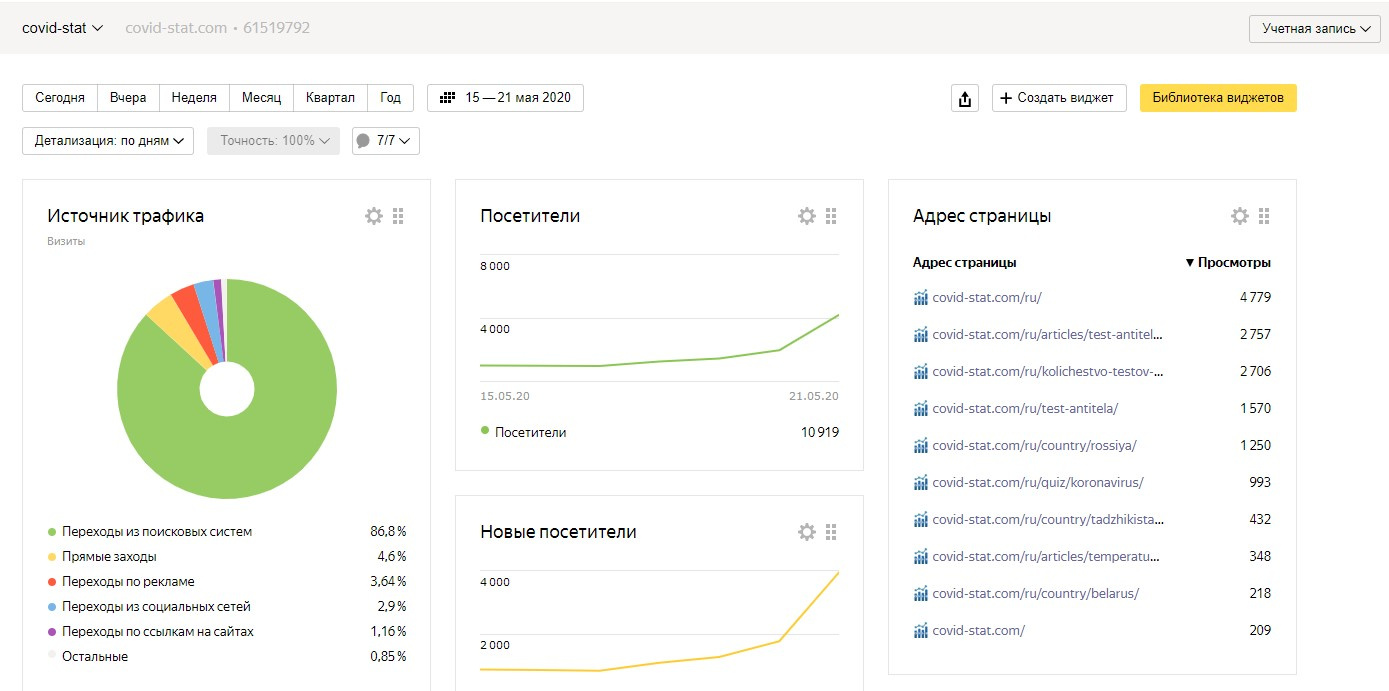Toggle Переходы по рекламе legend item
The width and height of the screenshot is (1389, 691).
coord(127,582)
